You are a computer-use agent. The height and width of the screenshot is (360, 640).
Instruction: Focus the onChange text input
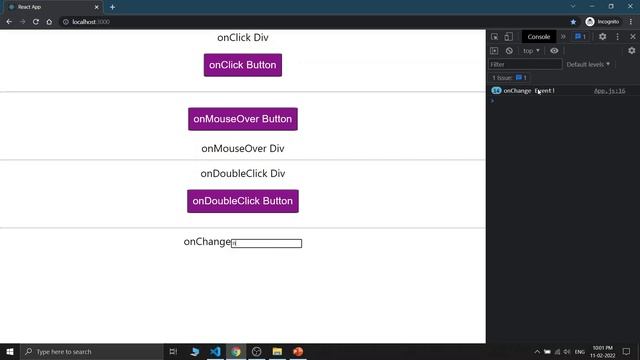tap(267, 243)
